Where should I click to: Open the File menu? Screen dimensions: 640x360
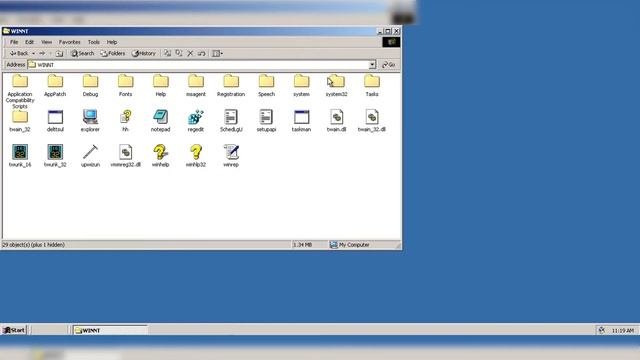pos(14,42)
